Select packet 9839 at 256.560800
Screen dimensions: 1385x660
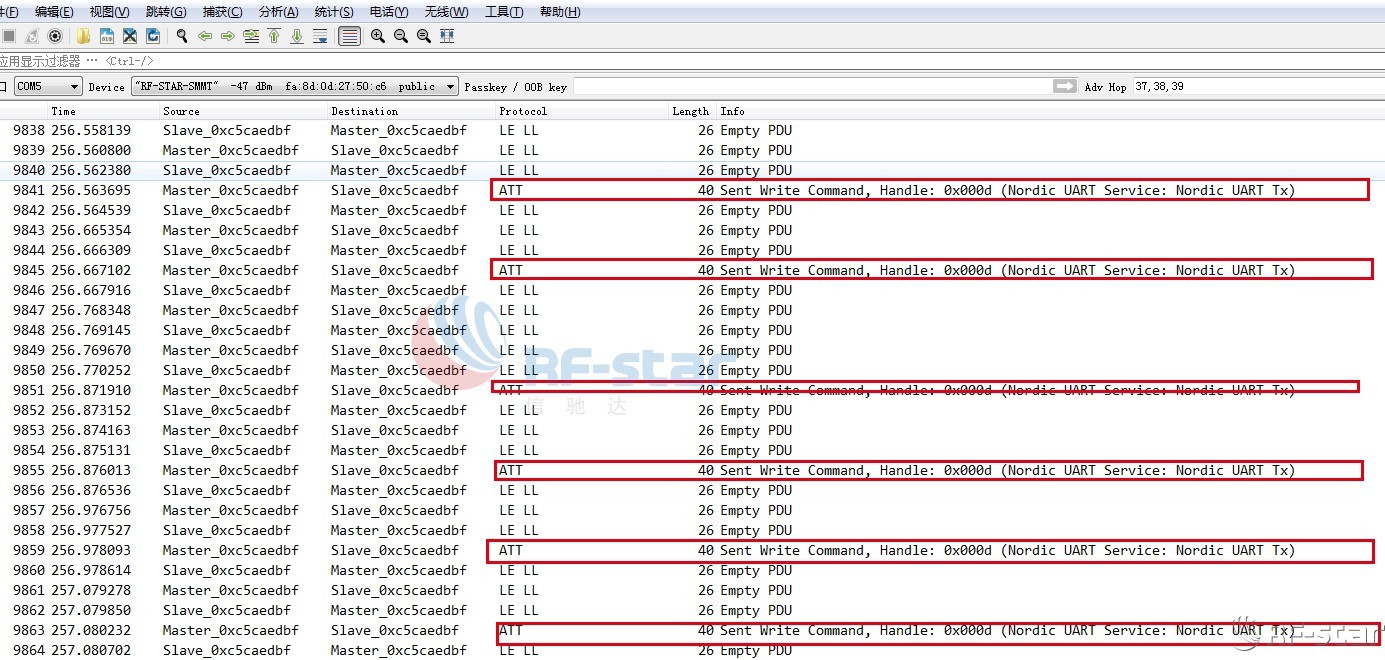pyautogui.click(x=692, y=150)
